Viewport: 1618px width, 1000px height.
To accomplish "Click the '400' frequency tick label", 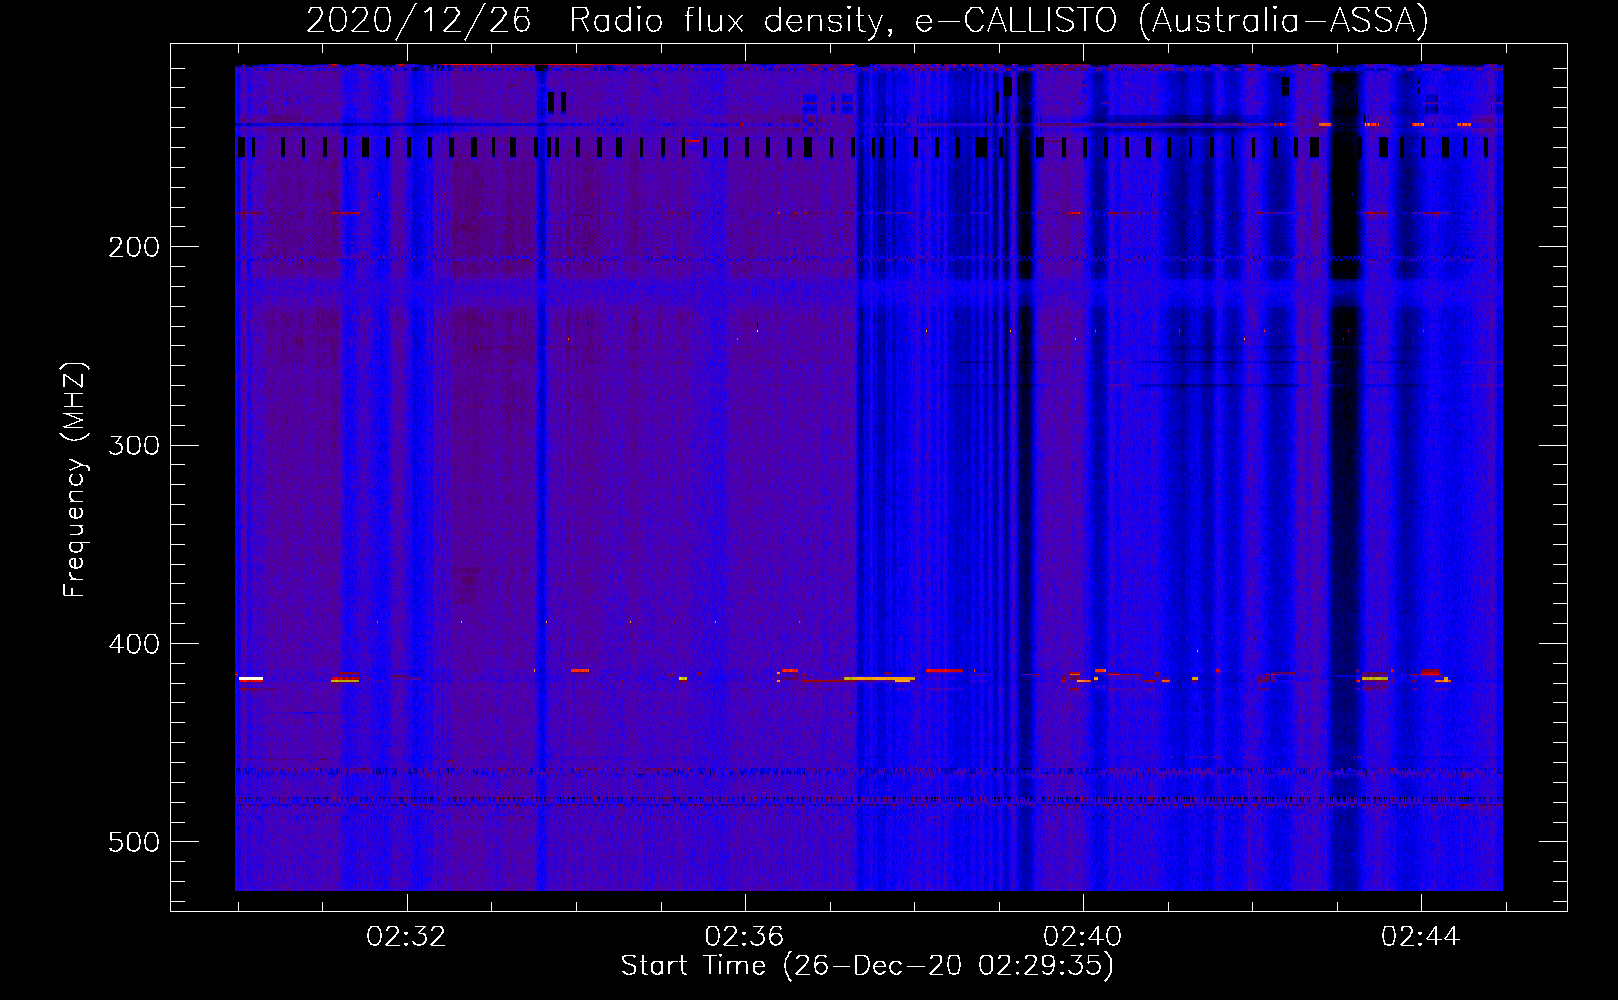I will coord(134,644).
